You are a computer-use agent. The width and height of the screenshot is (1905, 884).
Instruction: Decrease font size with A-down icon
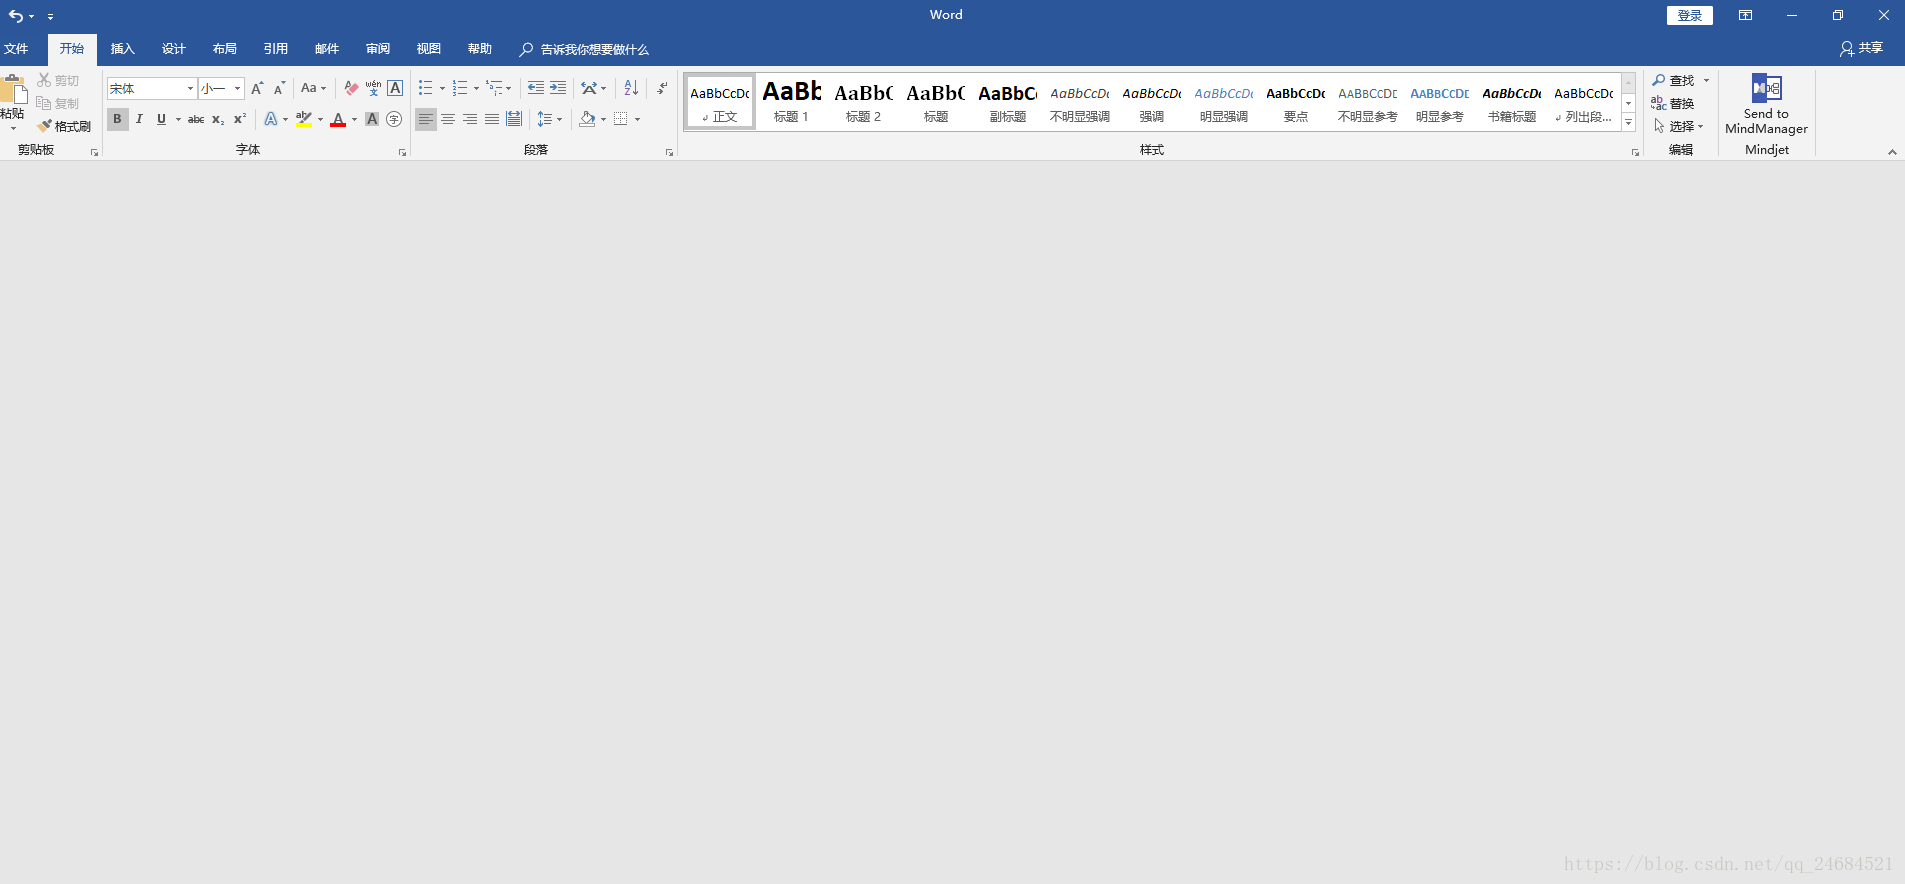[x=280, y=88]
